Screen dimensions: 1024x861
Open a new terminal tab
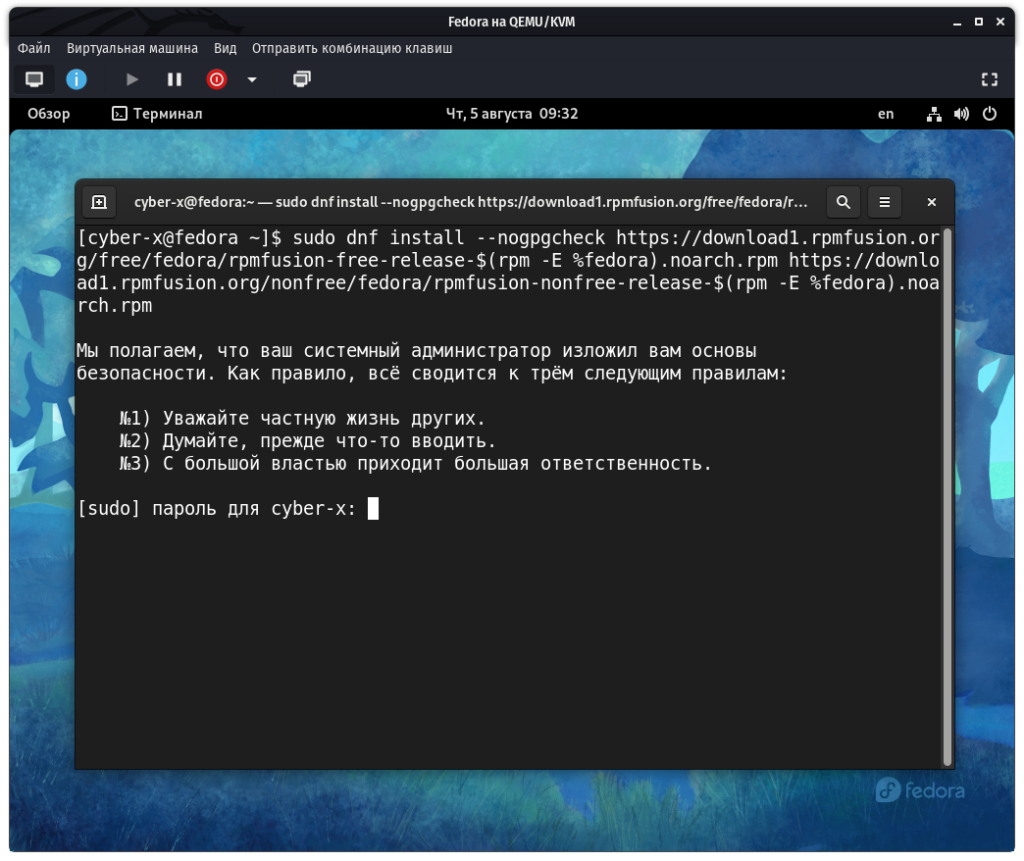[x=99, y=202]
